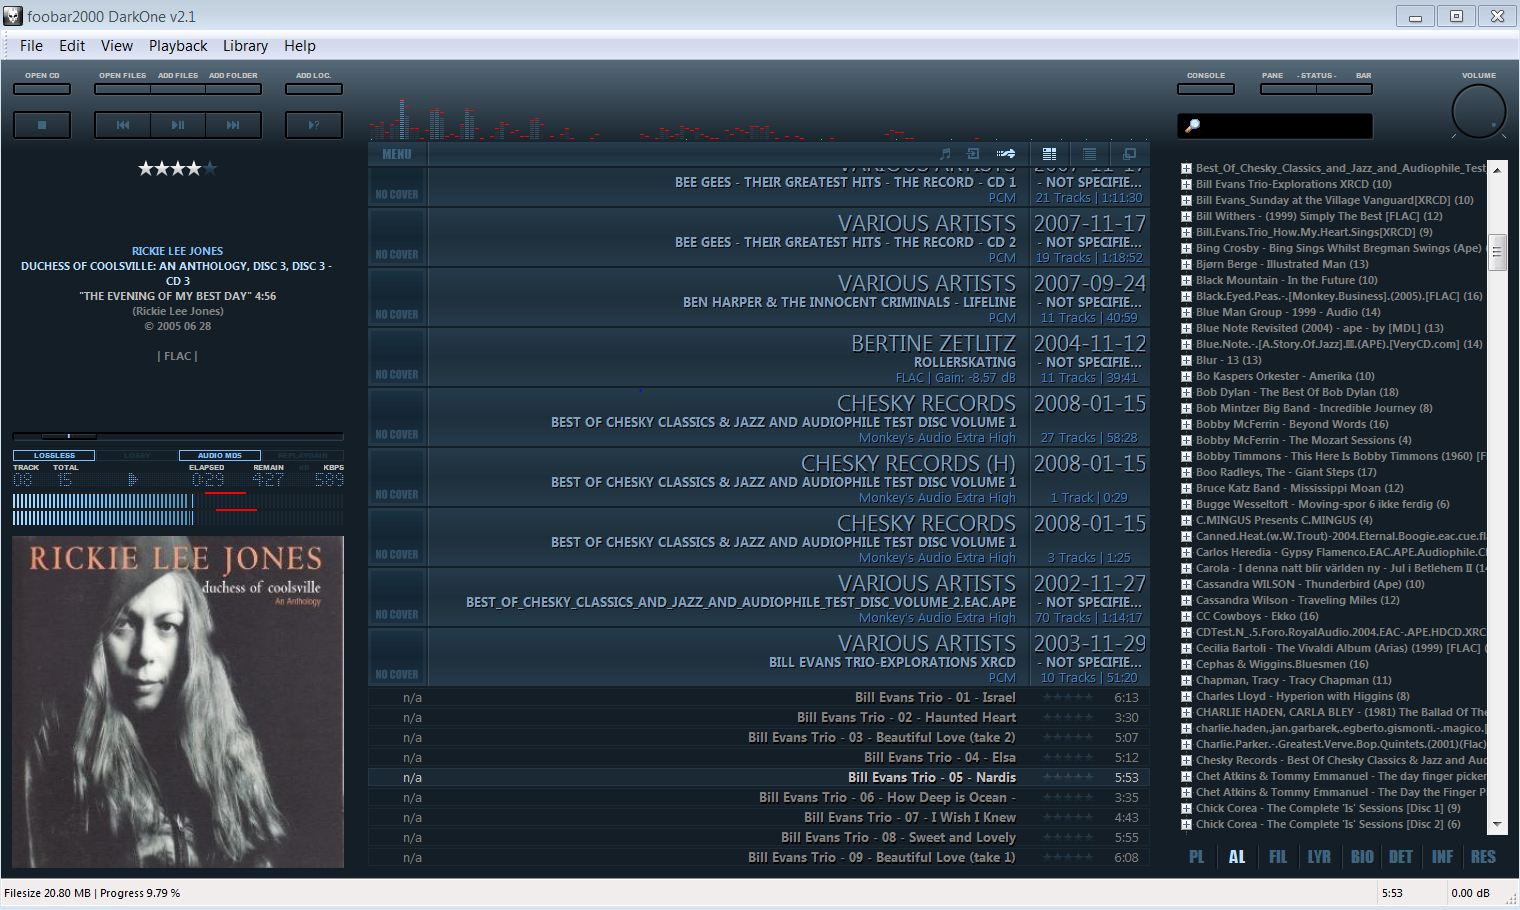Click the Rickie Lee Jones album cover art
Image resolution: width=1520 pixels, height=910 pixels.
point(178,702)
